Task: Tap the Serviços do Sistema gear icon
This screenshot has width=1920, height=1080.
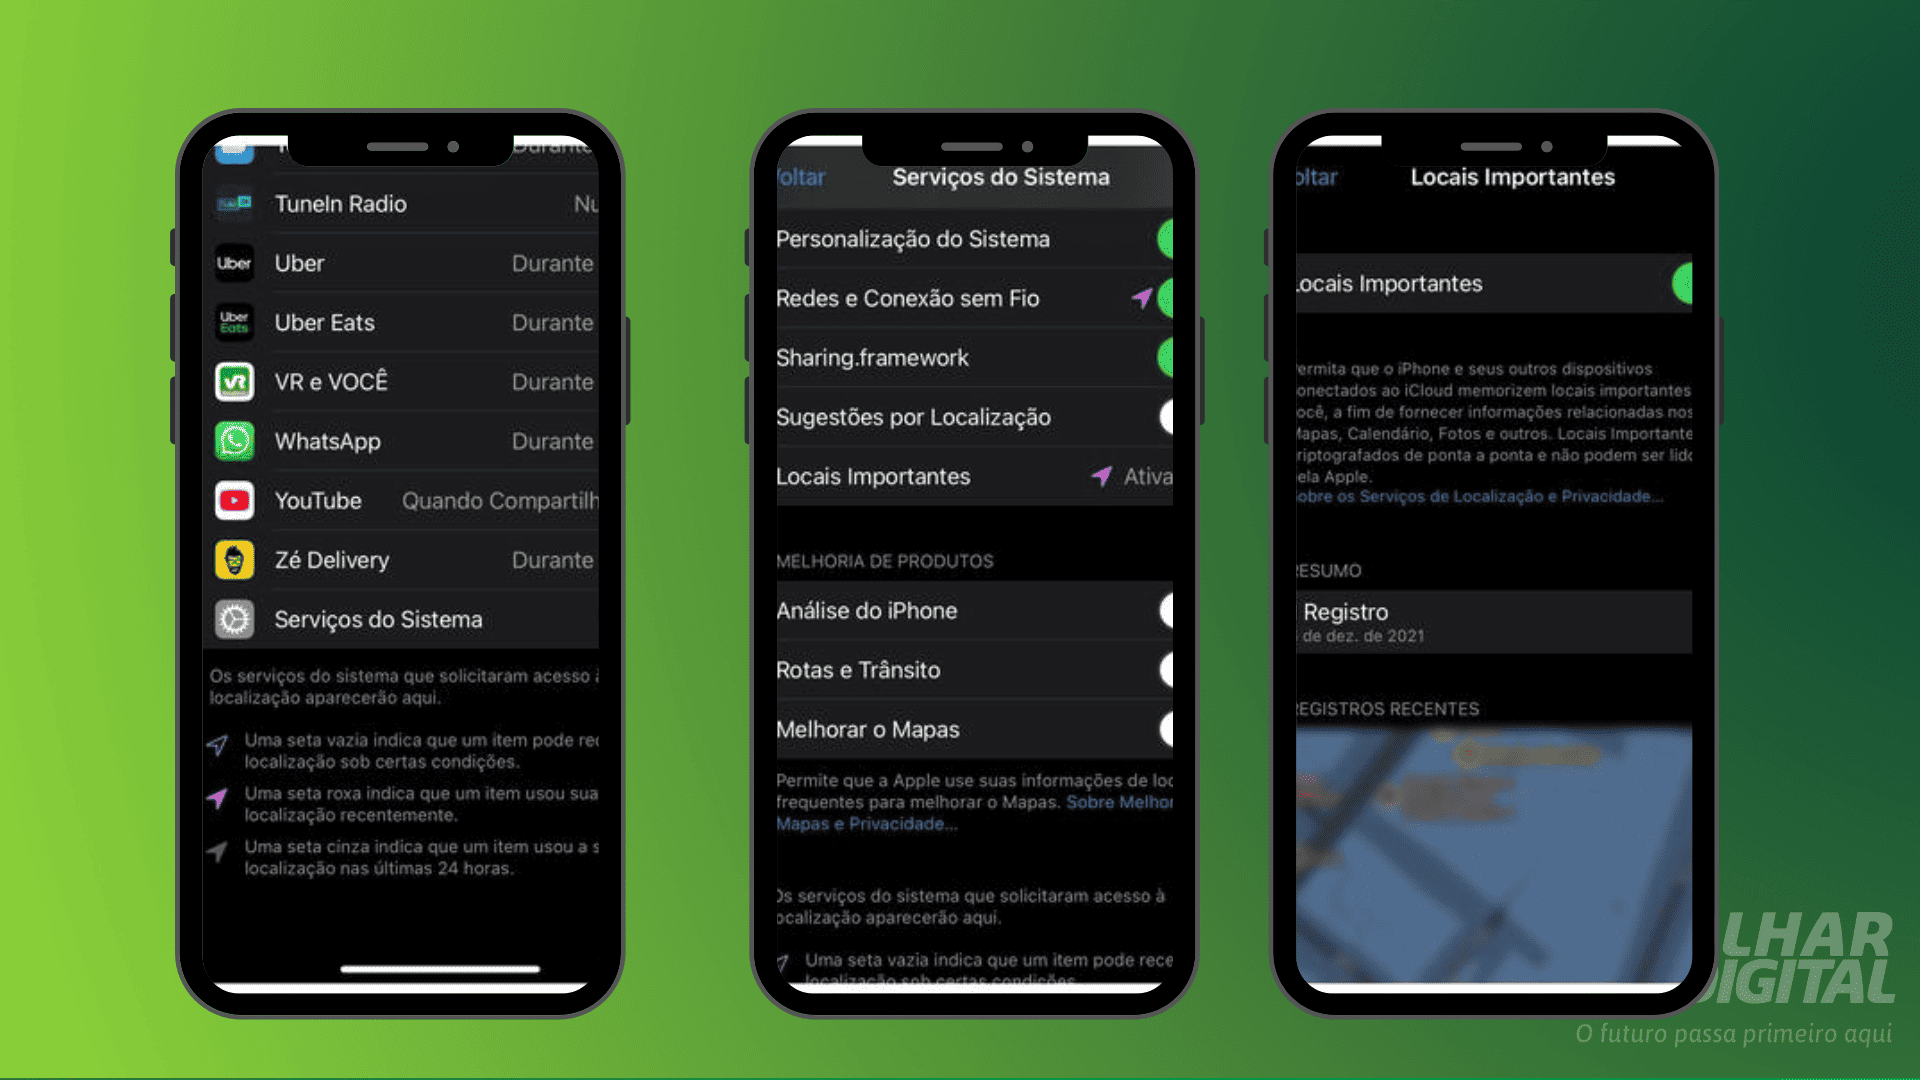Action: point(232,620)
